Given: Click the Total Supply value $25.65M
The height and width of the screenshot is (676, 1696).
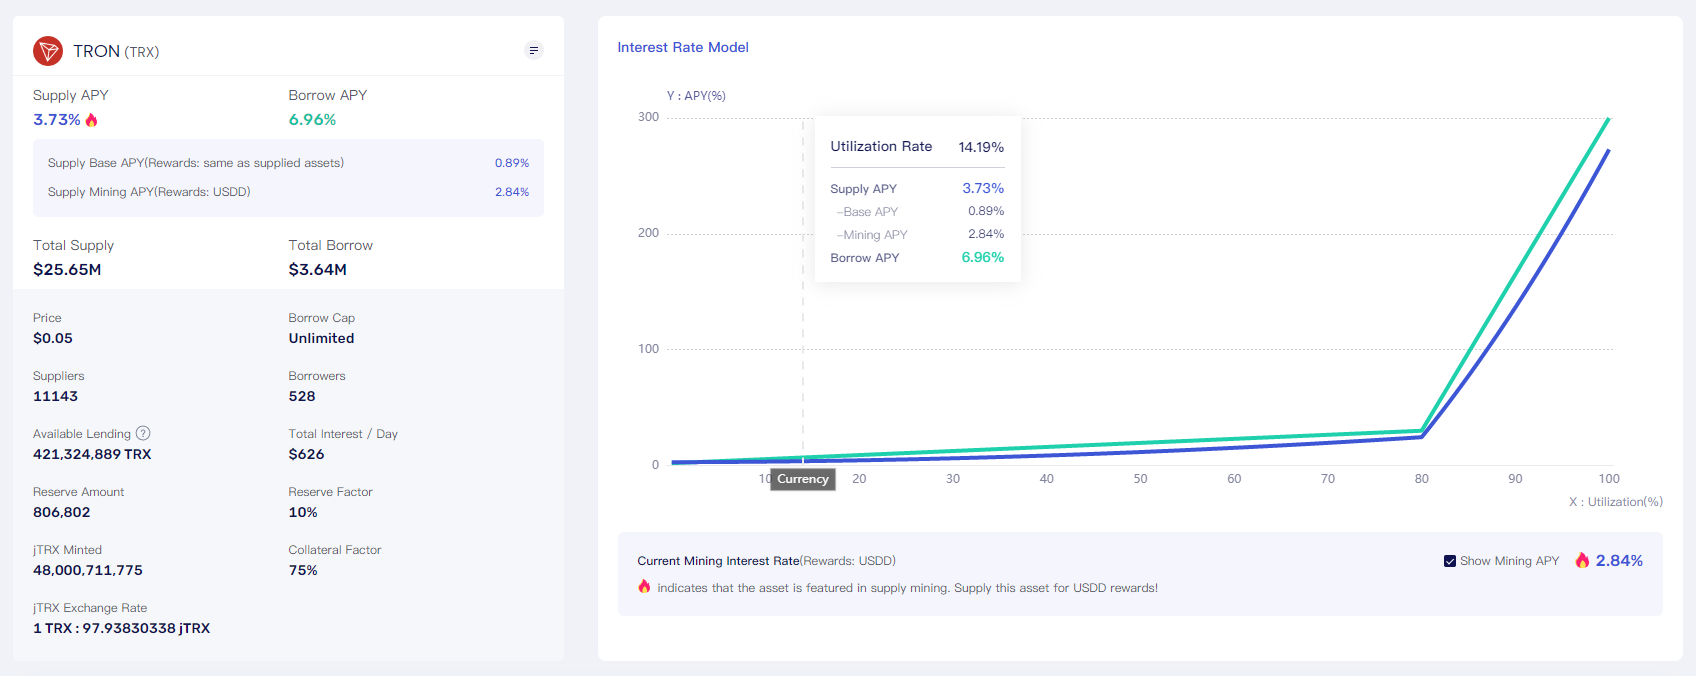Looking at the screenshot, I should [67, 270].
